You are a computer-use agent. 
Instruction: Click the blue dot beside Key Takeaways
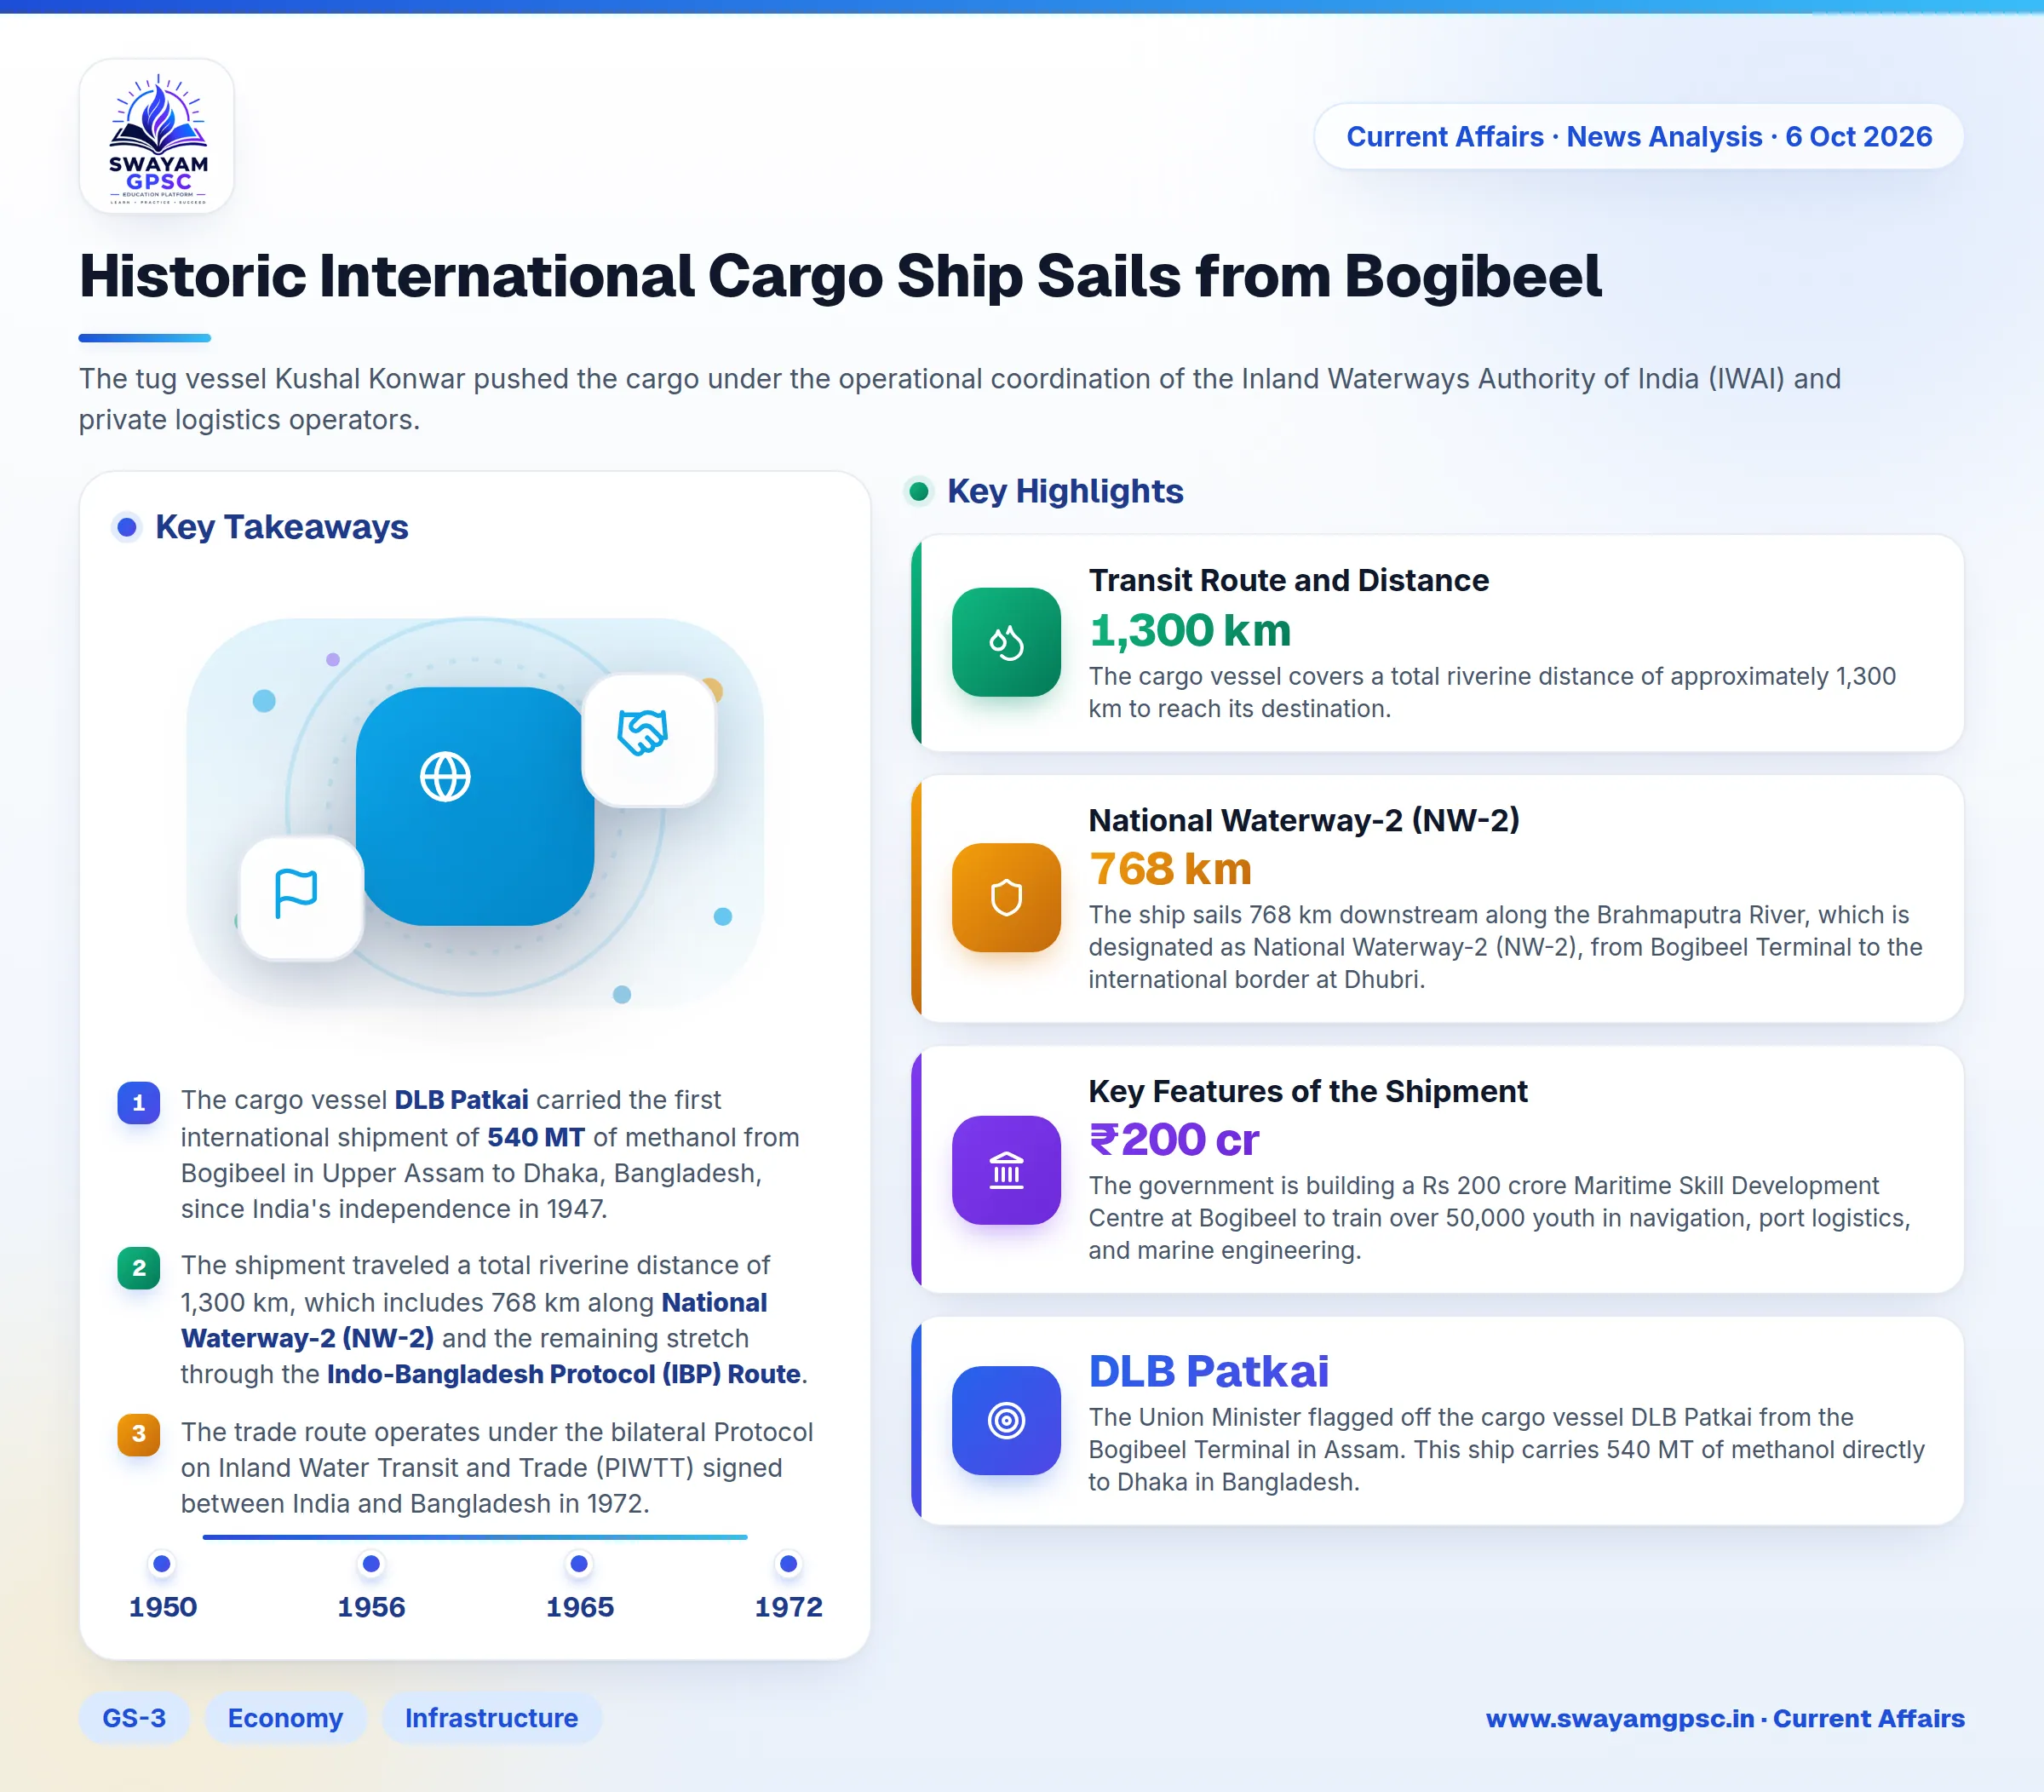[x=127, y=527]
